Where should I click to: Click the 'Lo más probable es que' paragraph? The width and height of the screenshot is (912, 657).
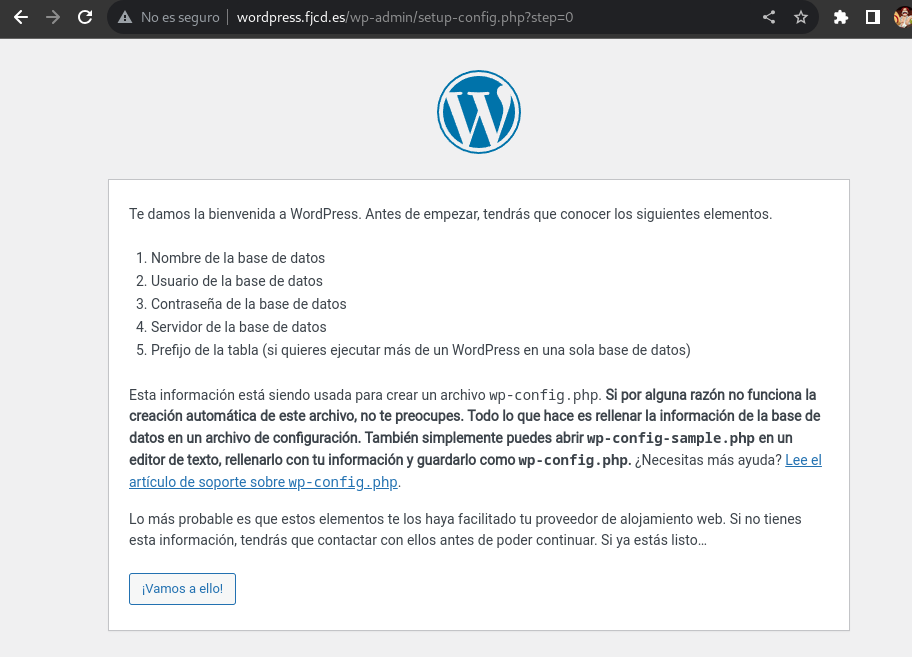pos(465,530)
